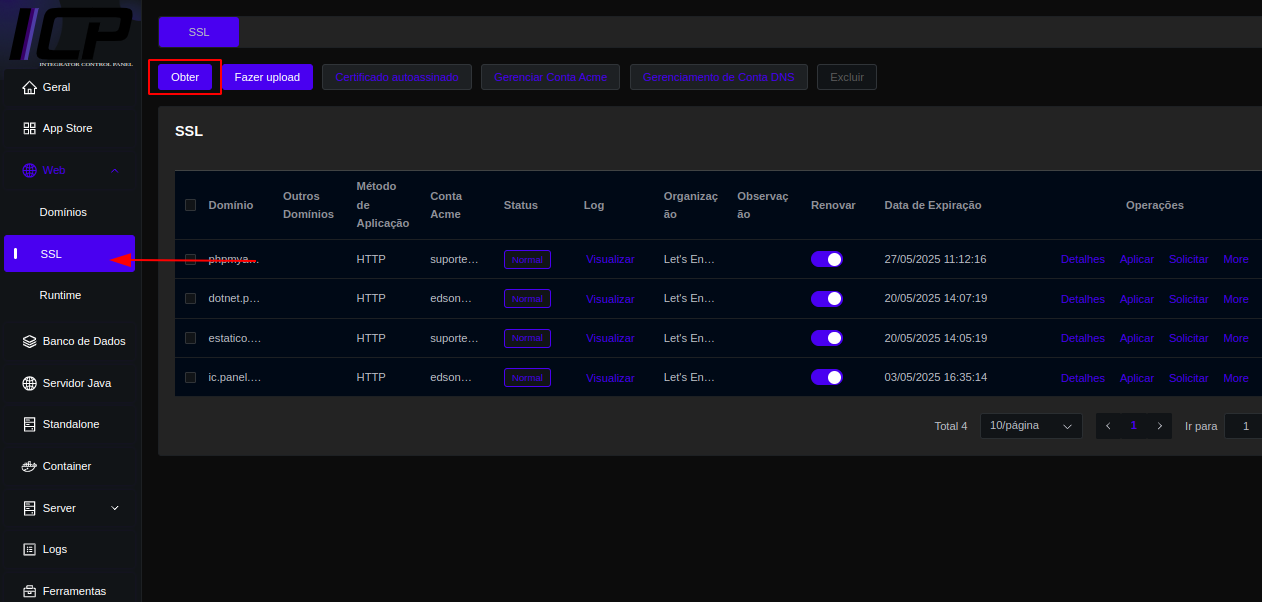
Task: Click Solicitar in the ic.panel.... row
Action: coord(1189,378)
